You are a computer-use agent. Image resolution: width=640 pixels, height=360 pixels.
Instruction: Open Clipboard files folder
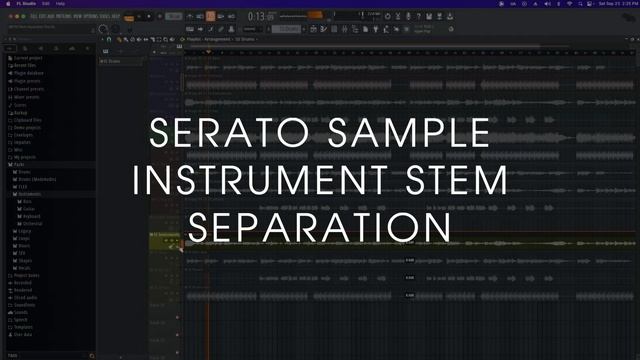pos(28,120)
